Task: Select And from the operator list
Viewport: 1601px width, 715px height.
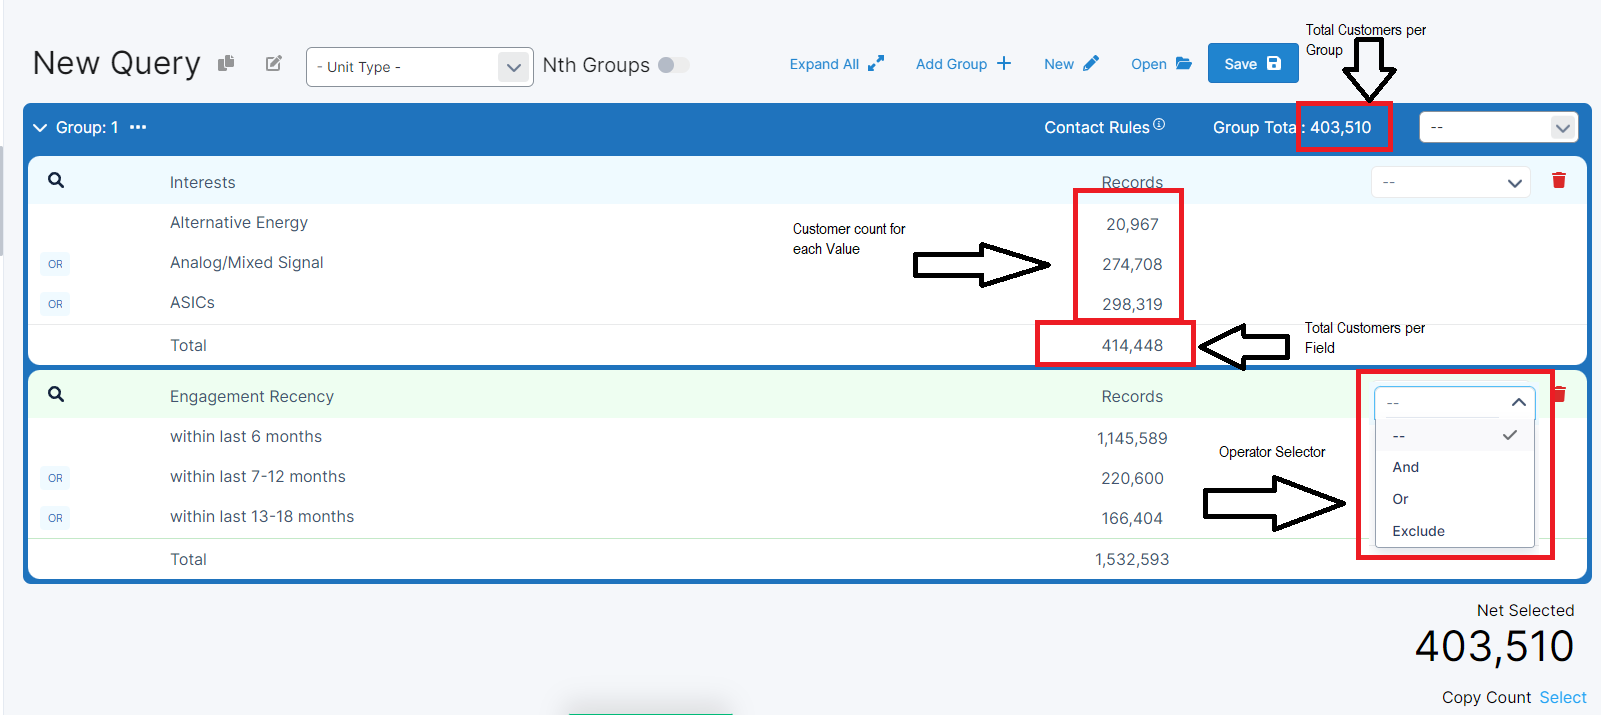Action: tap(1406, 467)
